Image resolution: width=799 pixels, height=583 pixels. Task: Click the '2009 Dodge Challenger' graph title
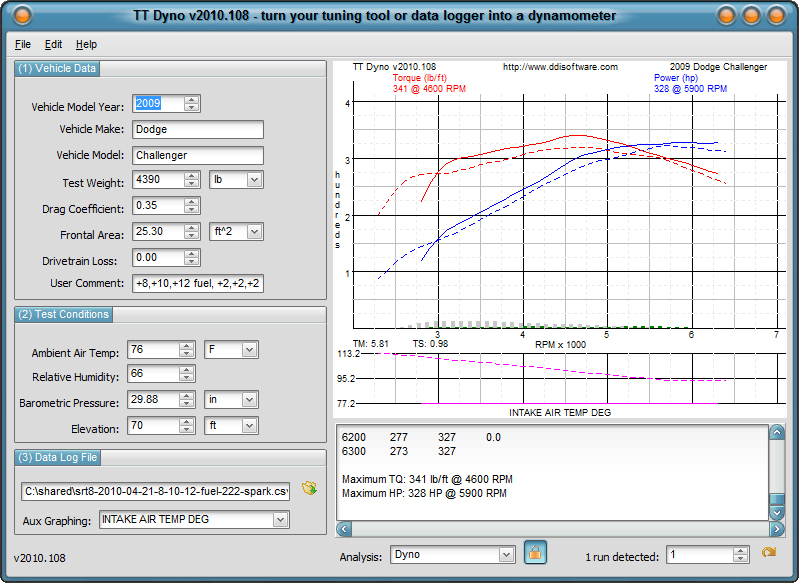pyautogui.click(x=718, y=67)
